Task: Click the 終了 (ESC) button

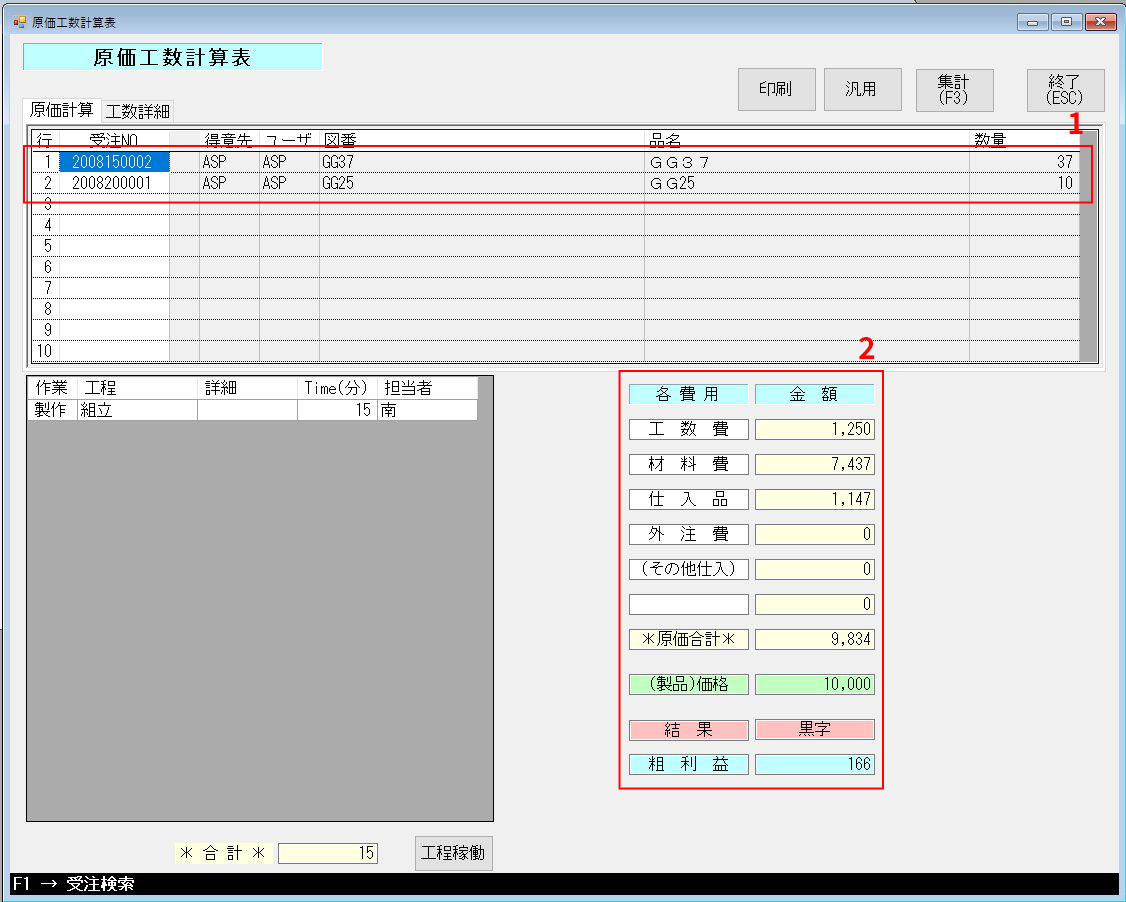Action: click(x=1065, y=90)
